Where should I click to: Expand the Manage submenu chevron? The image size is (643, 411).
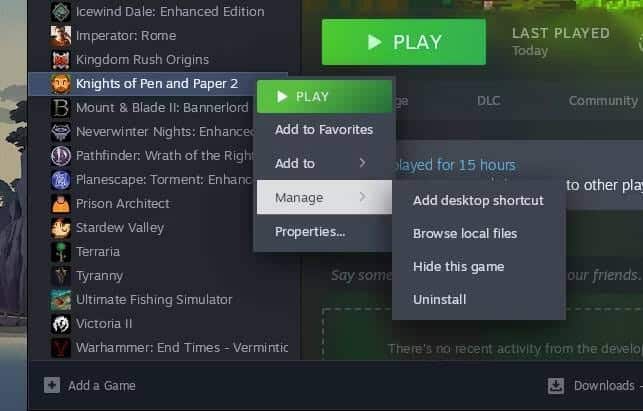362,197
